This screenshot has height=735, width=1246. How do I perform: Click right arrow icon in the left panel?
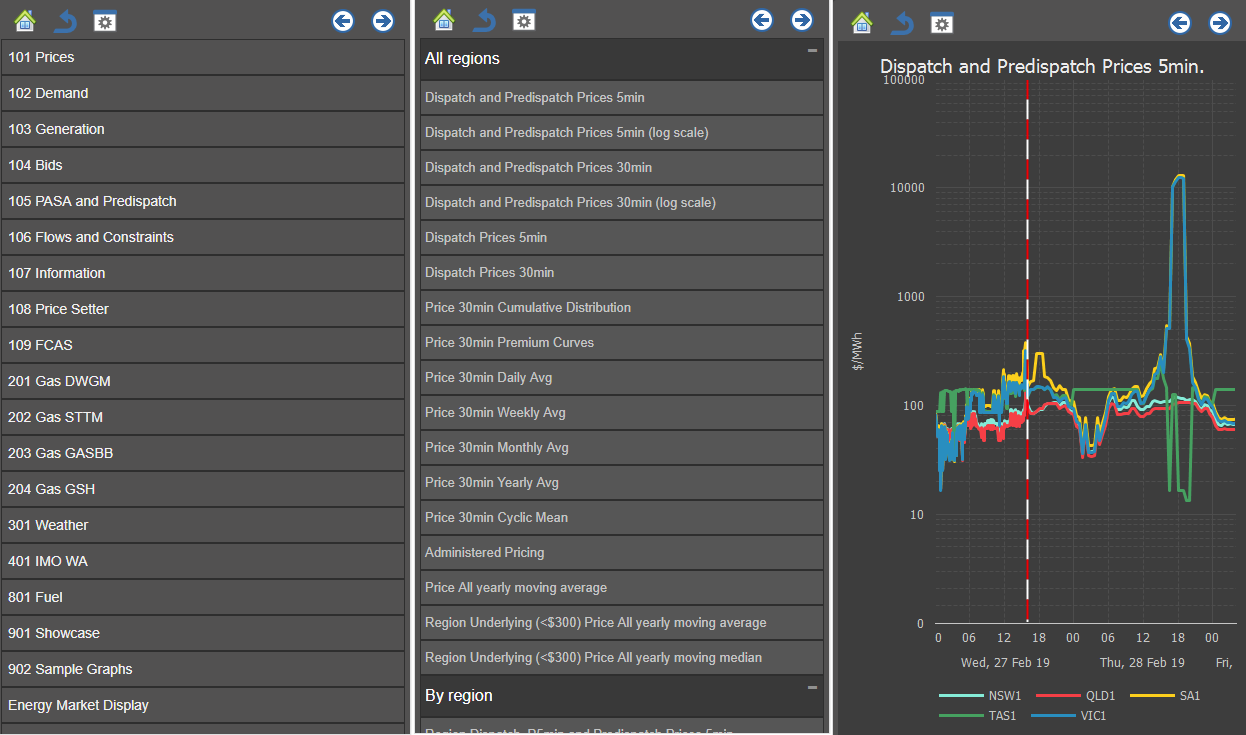click(x=383, y=20)
